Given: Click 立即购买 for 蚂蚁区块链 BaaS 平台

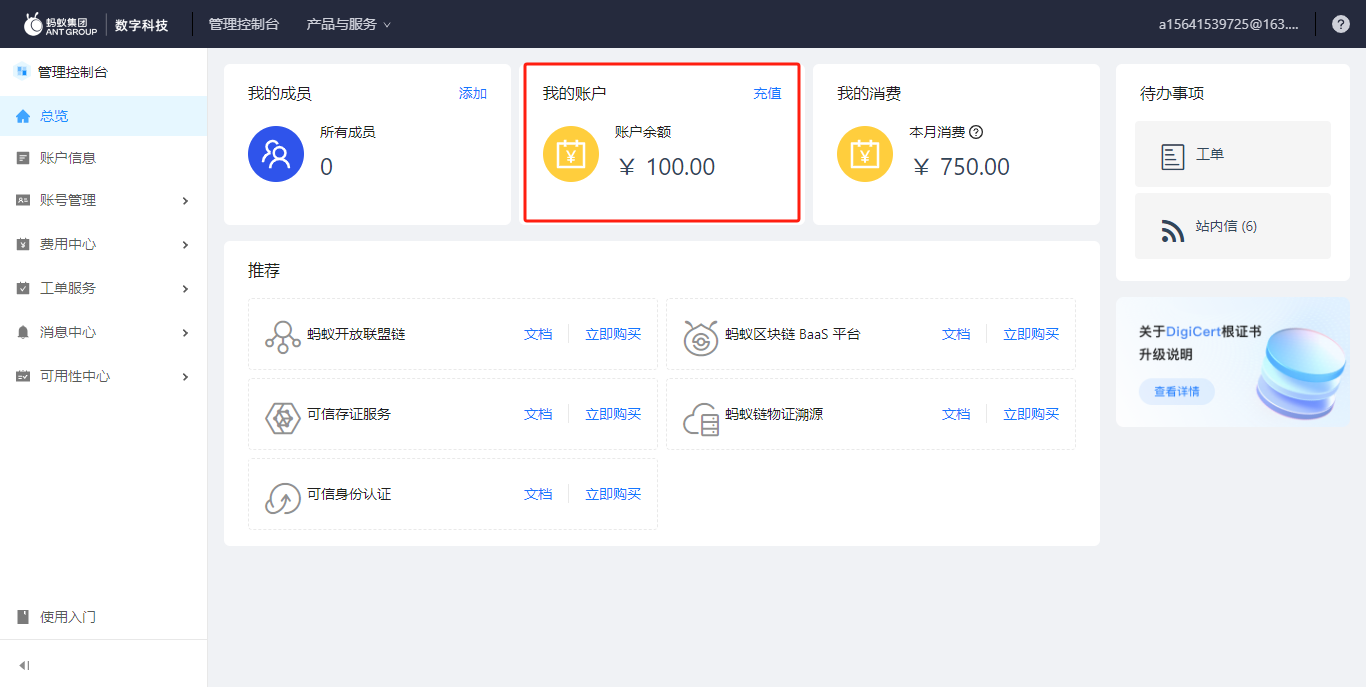Looking at the screenshot, I should pos(1031,334).
